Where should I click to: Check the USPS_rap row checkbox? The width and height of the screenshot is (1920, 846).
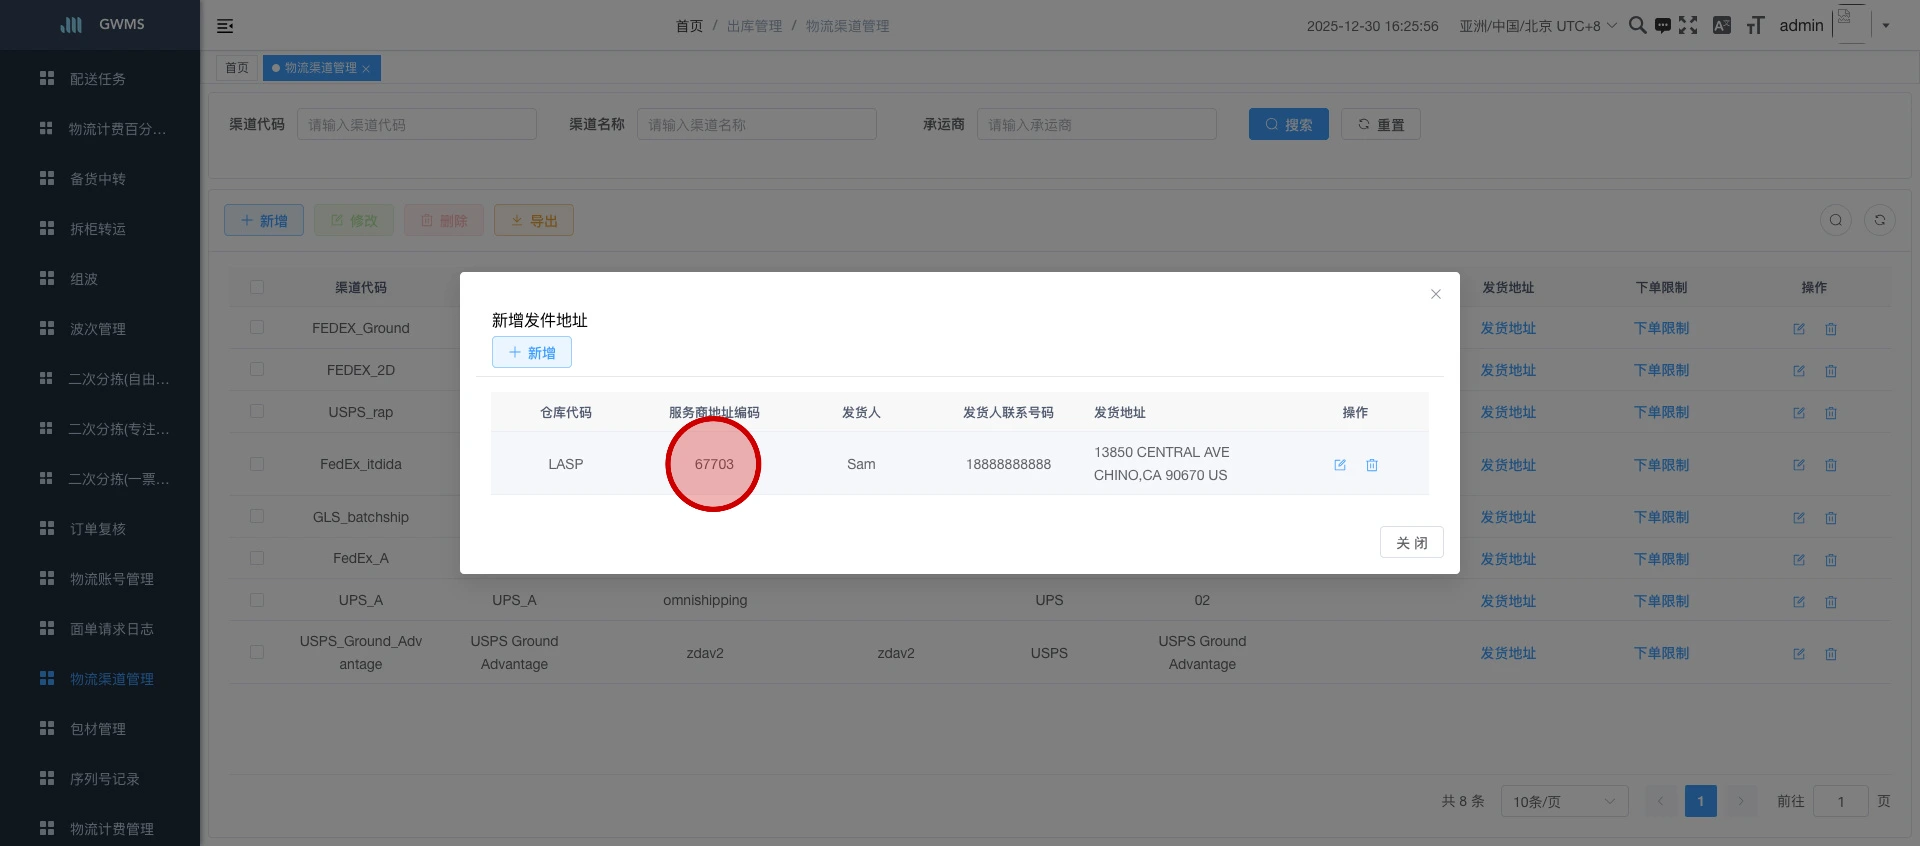(x=257, y=411)
